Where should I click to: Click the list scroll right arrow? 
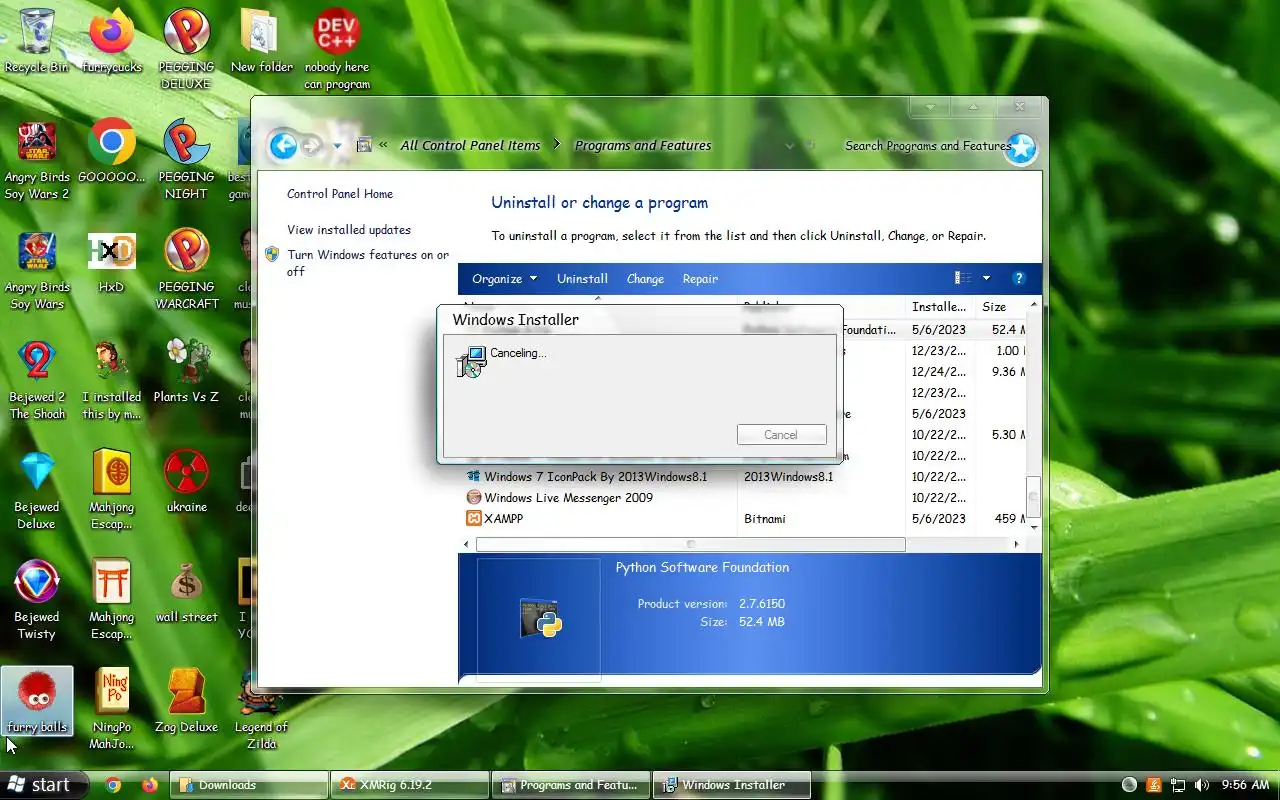(x=1016, y=544)
